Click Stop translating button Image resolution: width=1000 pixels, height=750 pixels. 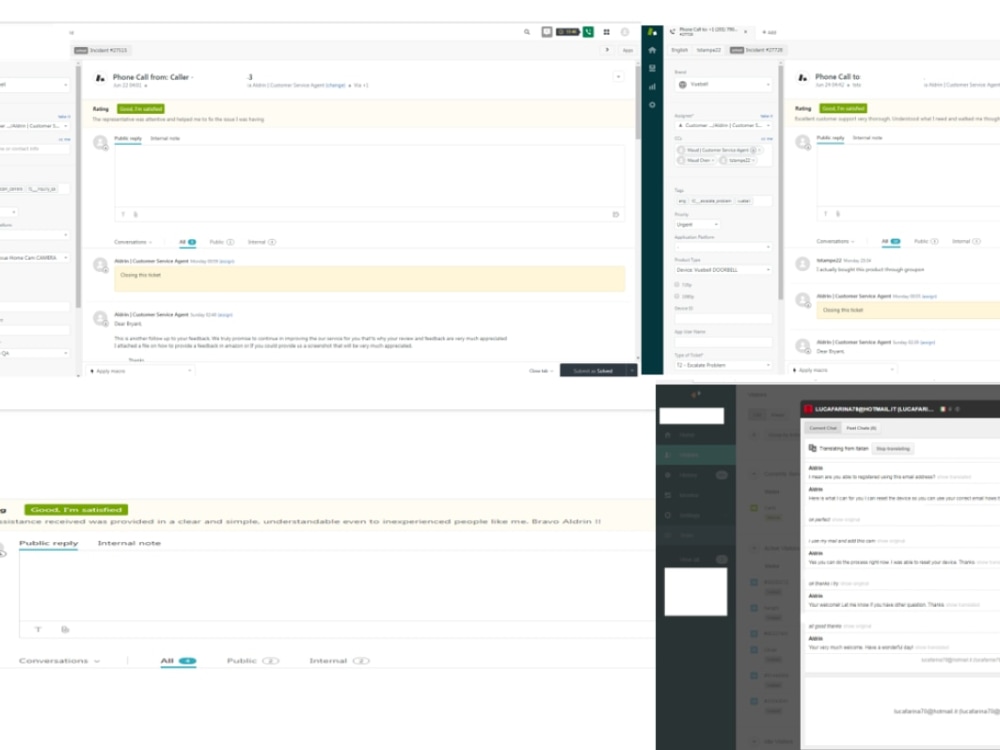893,448
